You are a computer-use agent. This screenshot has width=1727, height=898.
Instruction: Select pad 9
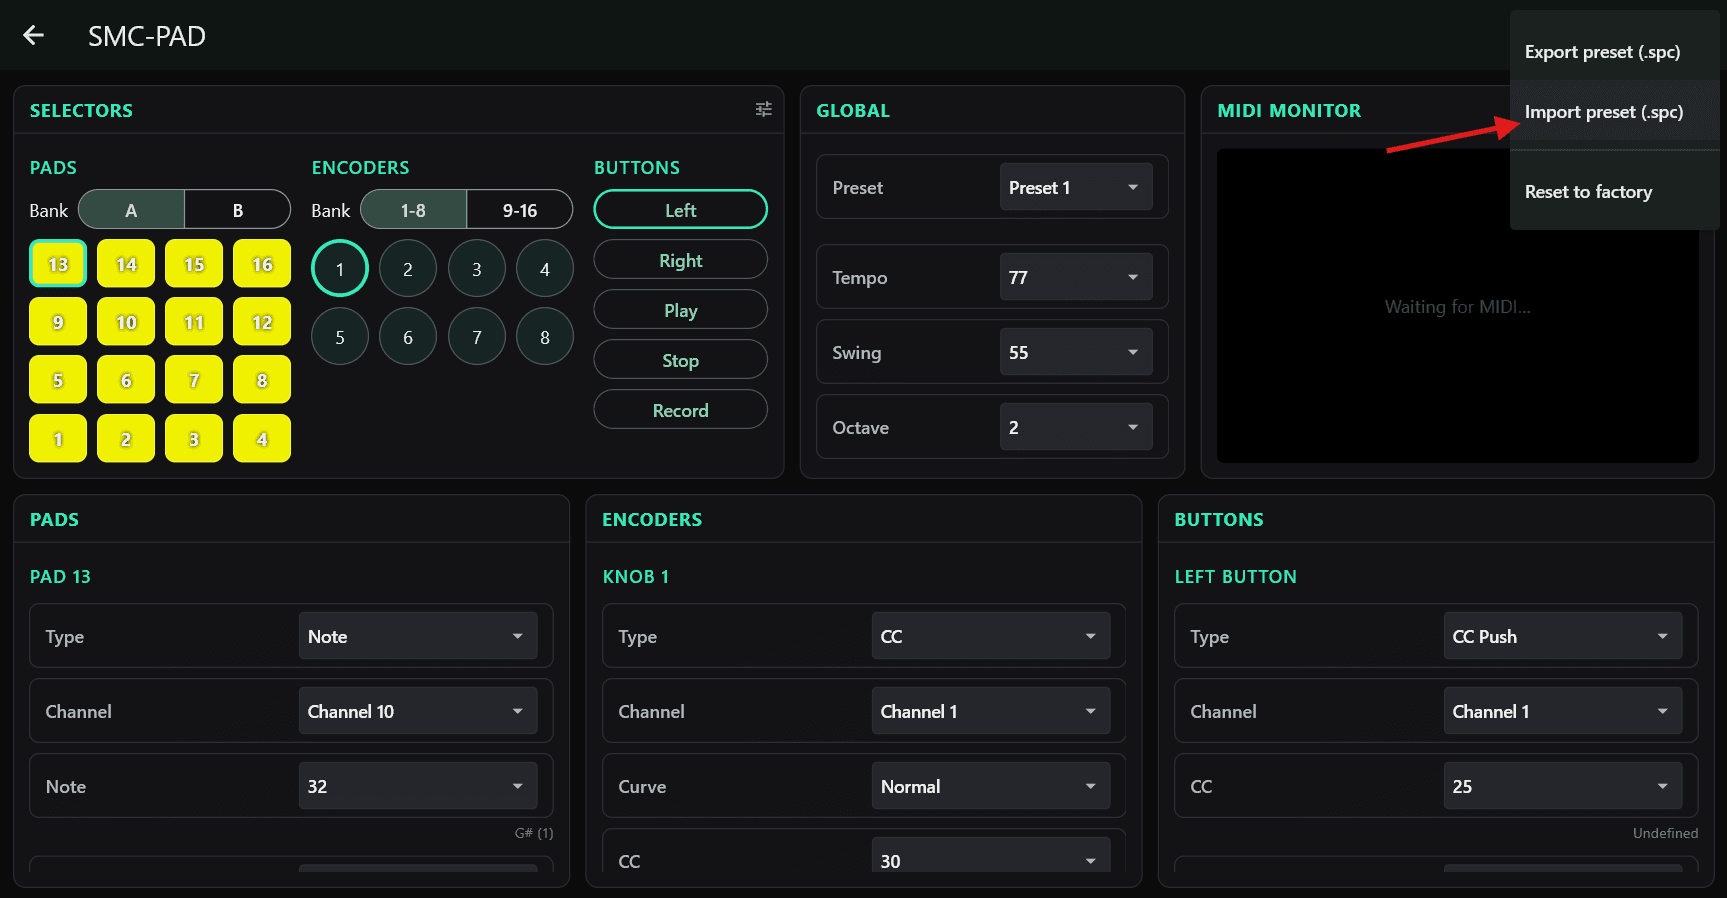pos(58,322)
